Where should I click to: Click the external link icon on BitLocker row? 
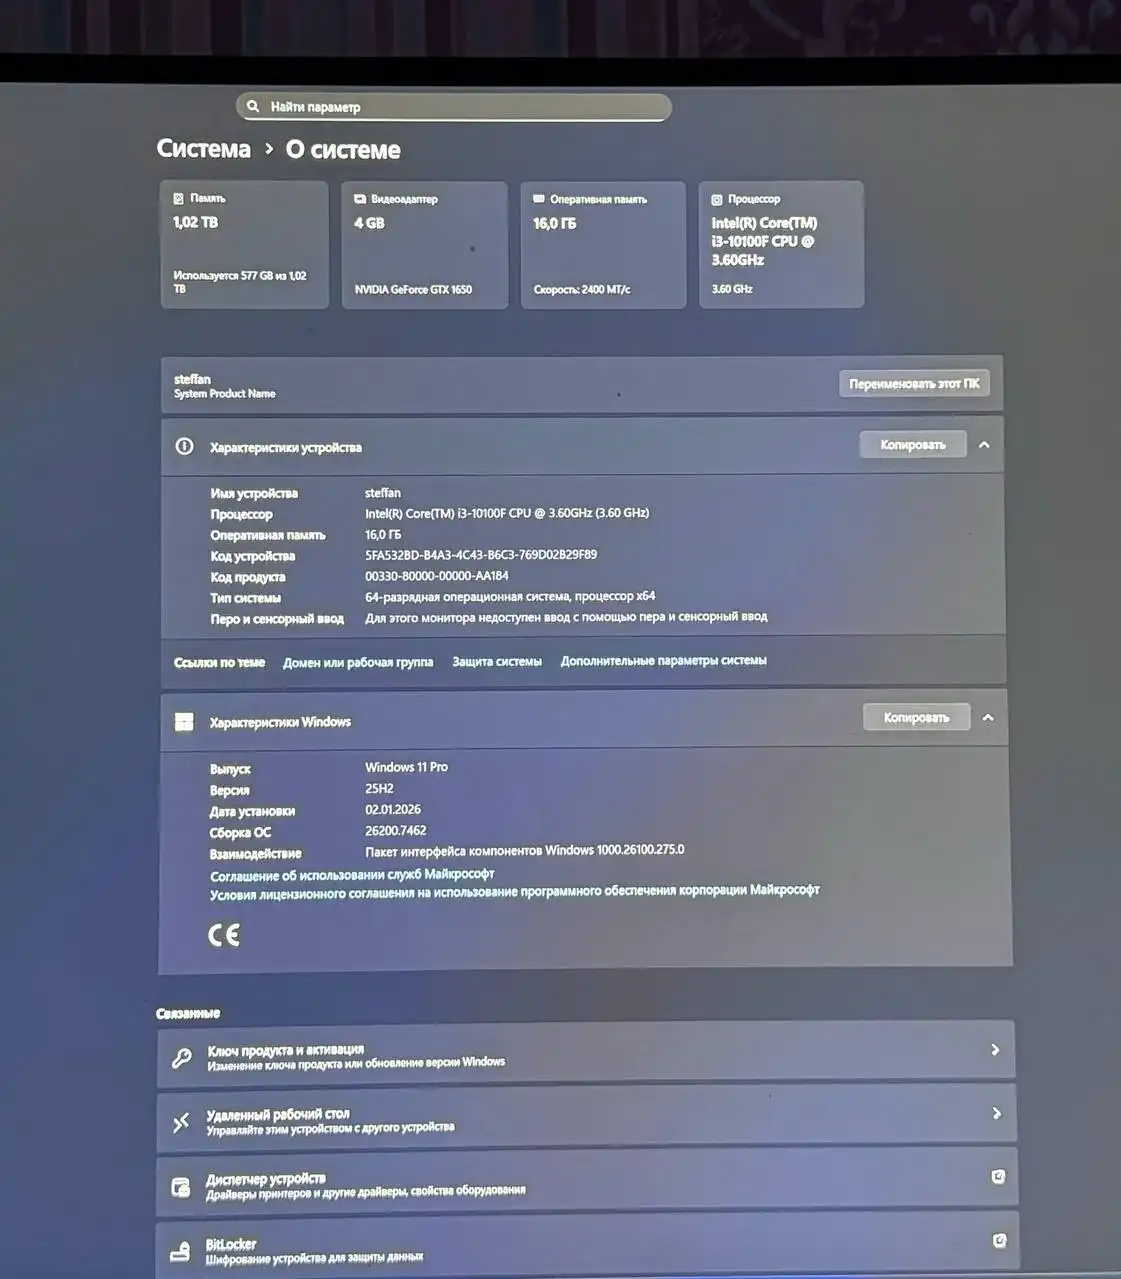[997, 1241]
